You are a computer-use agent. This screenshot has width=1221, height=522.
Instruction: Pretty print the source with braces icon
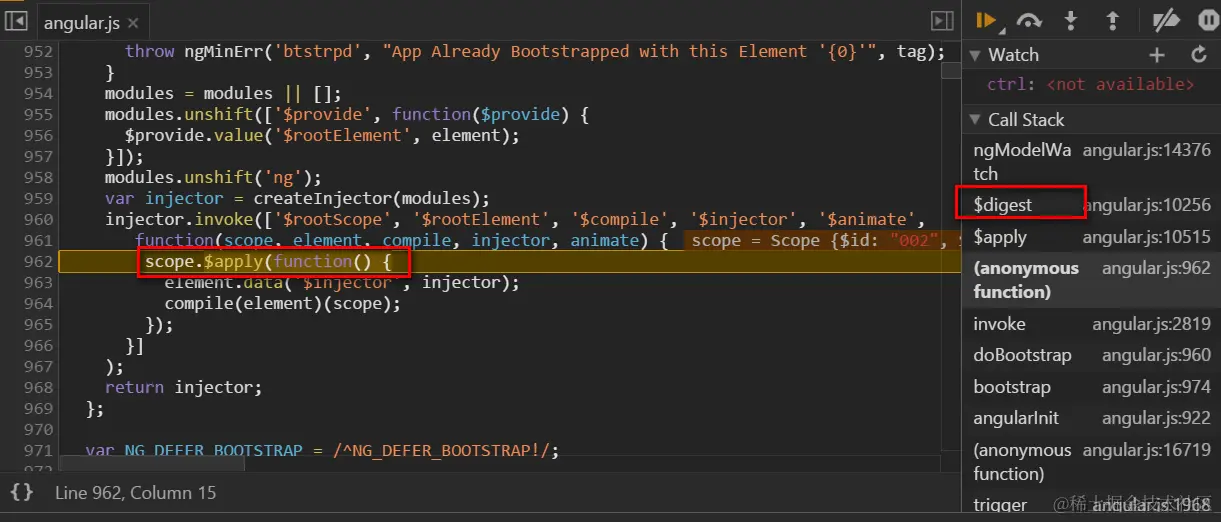(22, 492)
